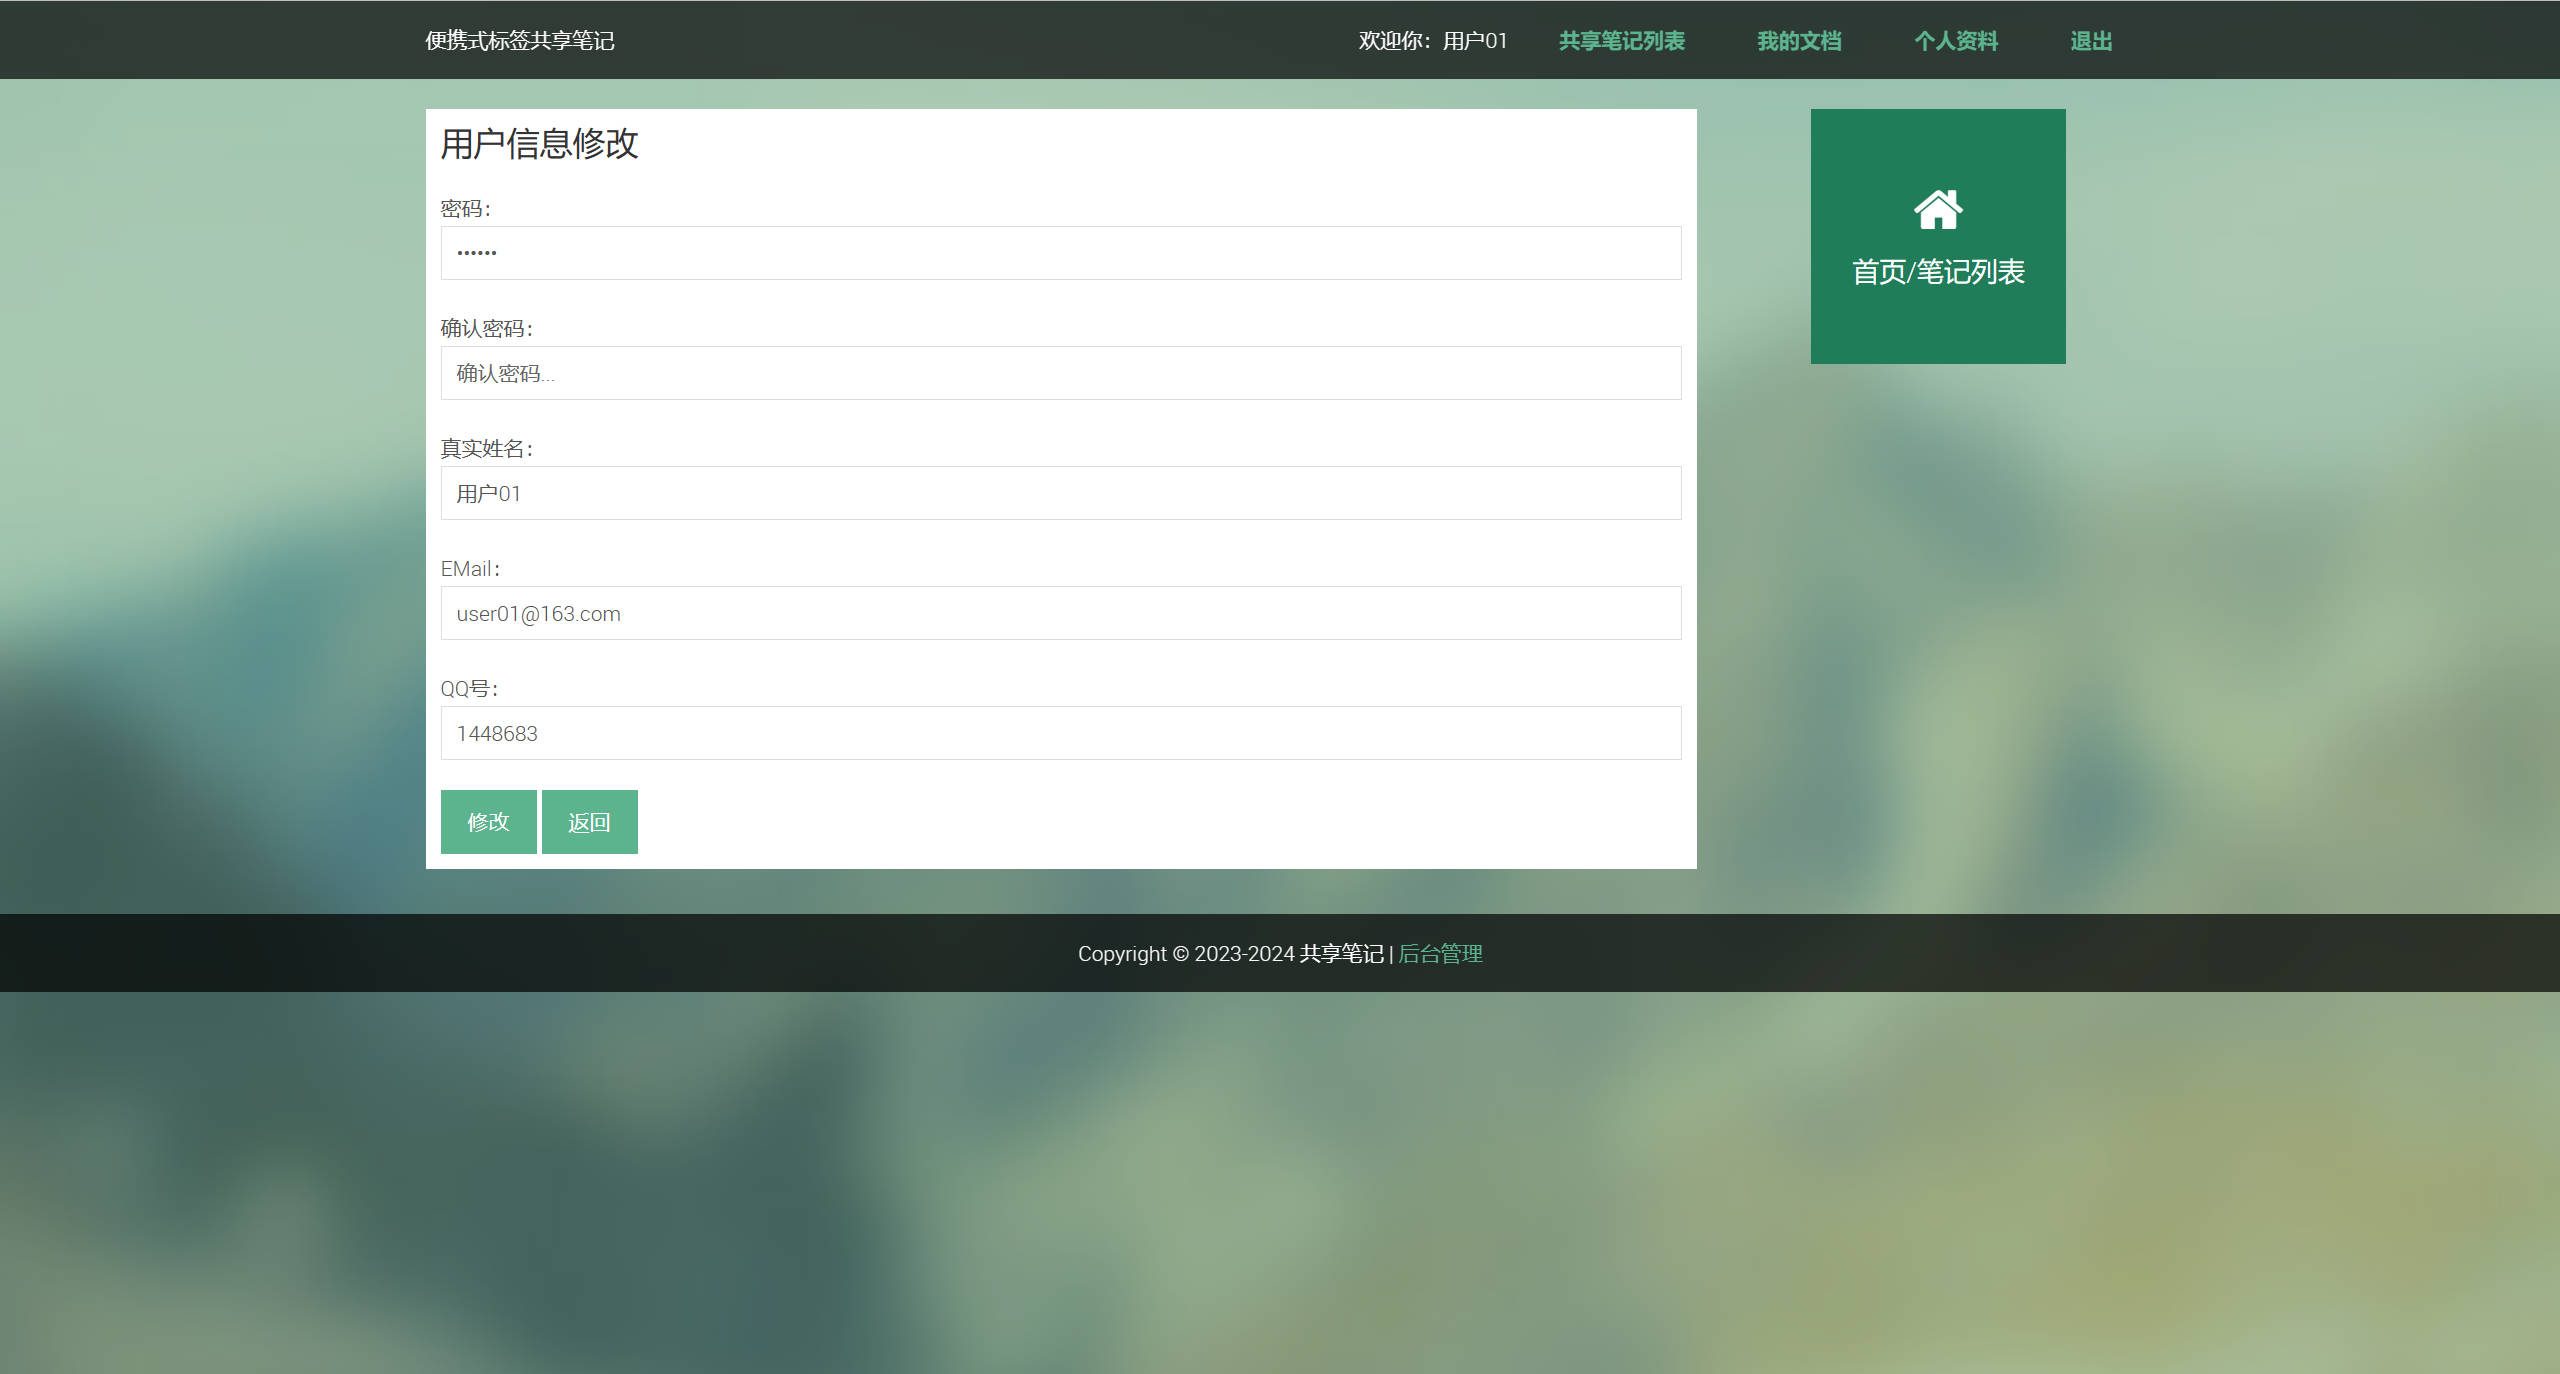Screen dimensions: 2560x1374
Task: Focus the 密码 password input field
Action: pos(1061,253)
